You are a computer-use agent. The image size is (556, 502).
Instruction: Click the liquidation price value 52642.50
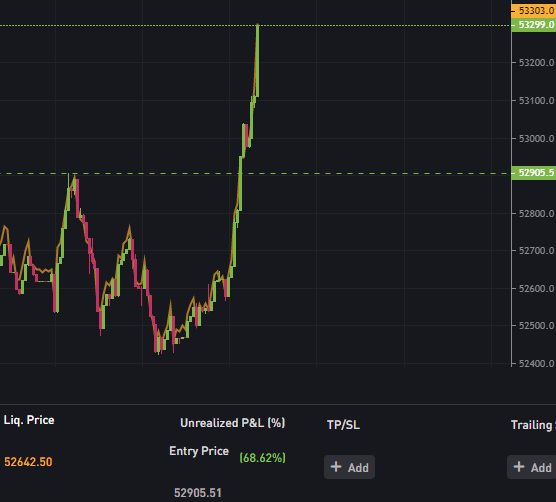28,462
